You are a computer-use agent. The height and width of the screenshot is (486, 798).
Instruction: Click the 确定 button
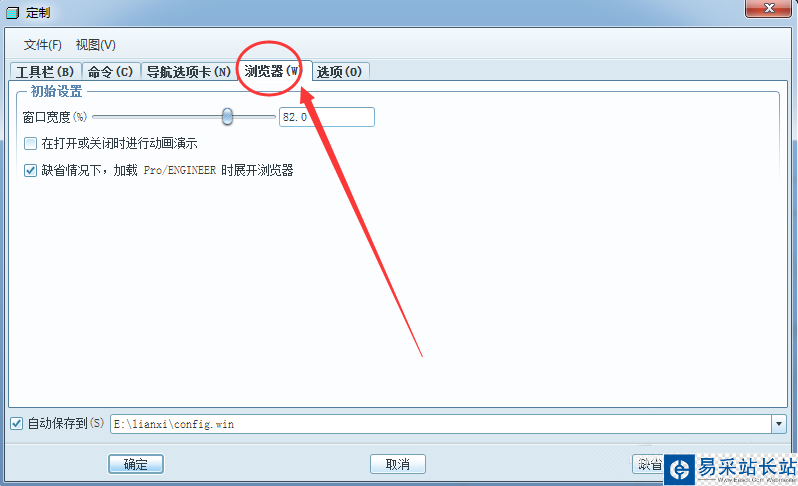coord(136,464)
